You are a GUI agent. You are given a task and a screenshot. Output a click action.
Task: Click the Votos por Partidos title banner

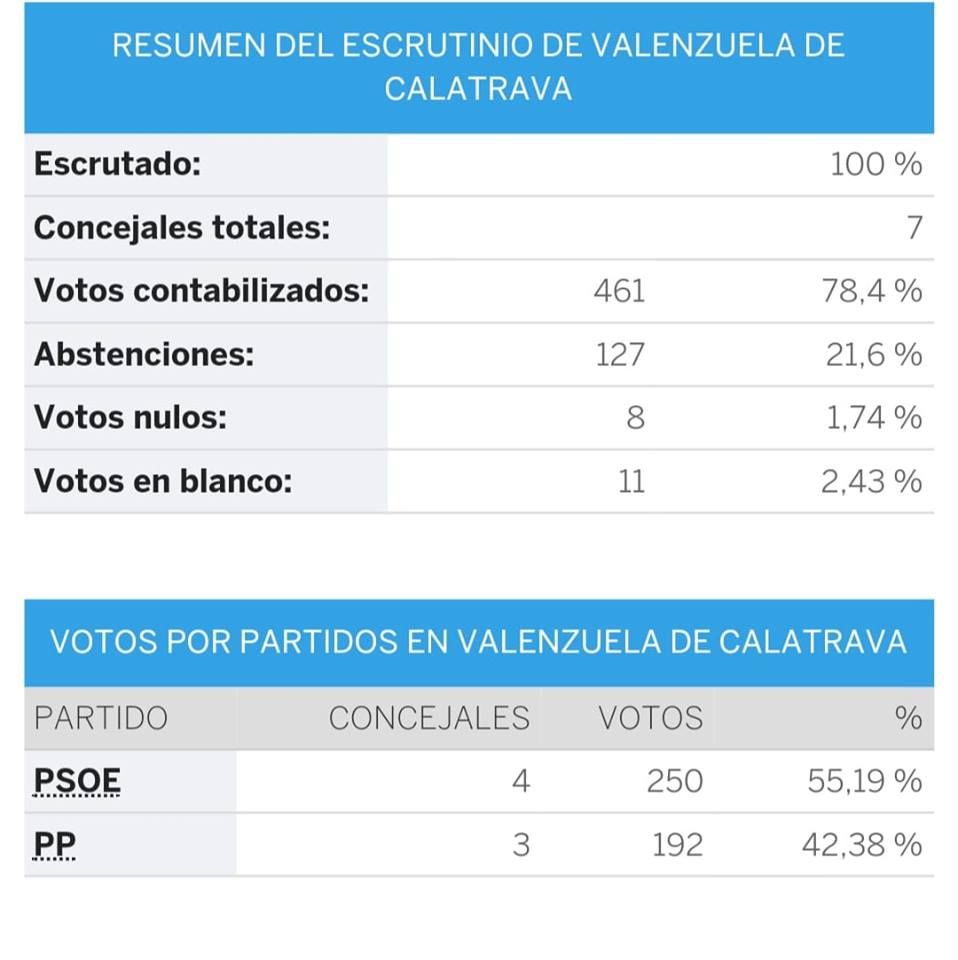(x=478, y=641)
